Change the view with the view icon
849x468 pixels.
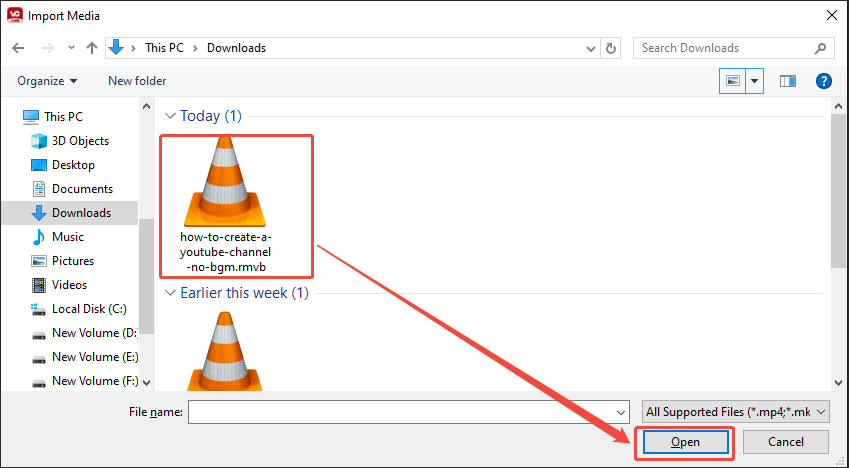tap(733, 81)
